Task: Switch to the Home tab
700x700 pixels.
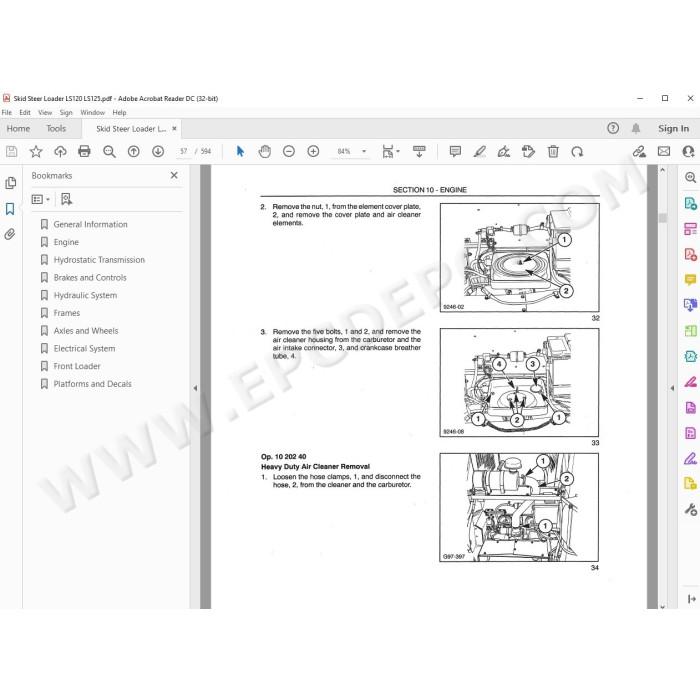Action: 18,129
